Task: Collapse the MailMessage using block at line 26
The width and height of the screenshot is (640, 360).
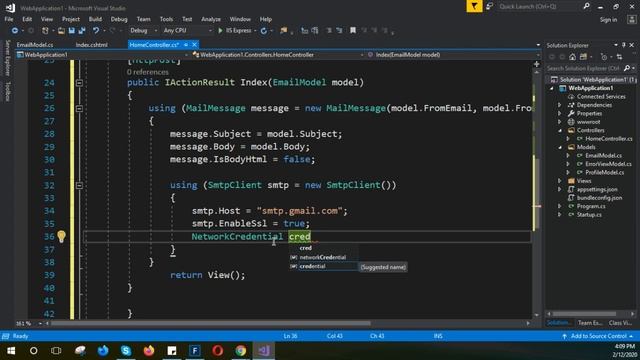Action: [x=79, y=109]
